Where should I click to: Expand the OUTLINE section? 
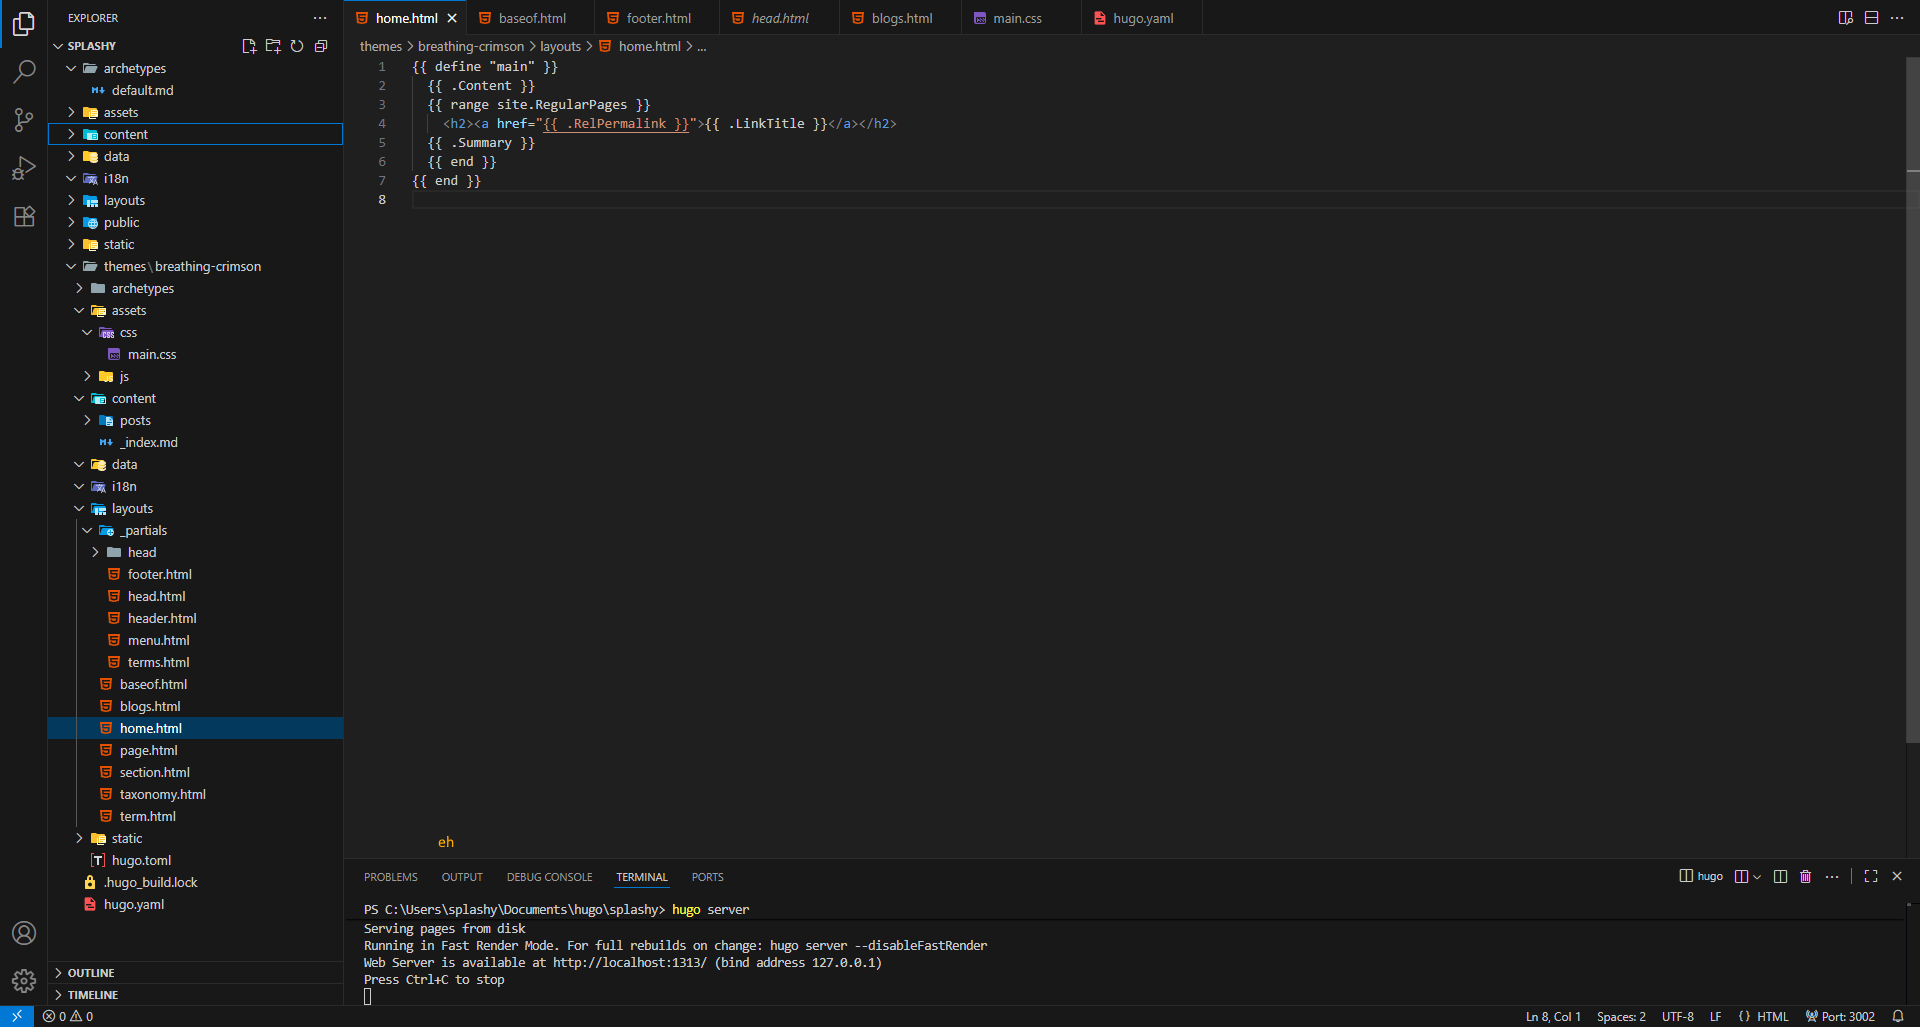(x=91, y=973)
